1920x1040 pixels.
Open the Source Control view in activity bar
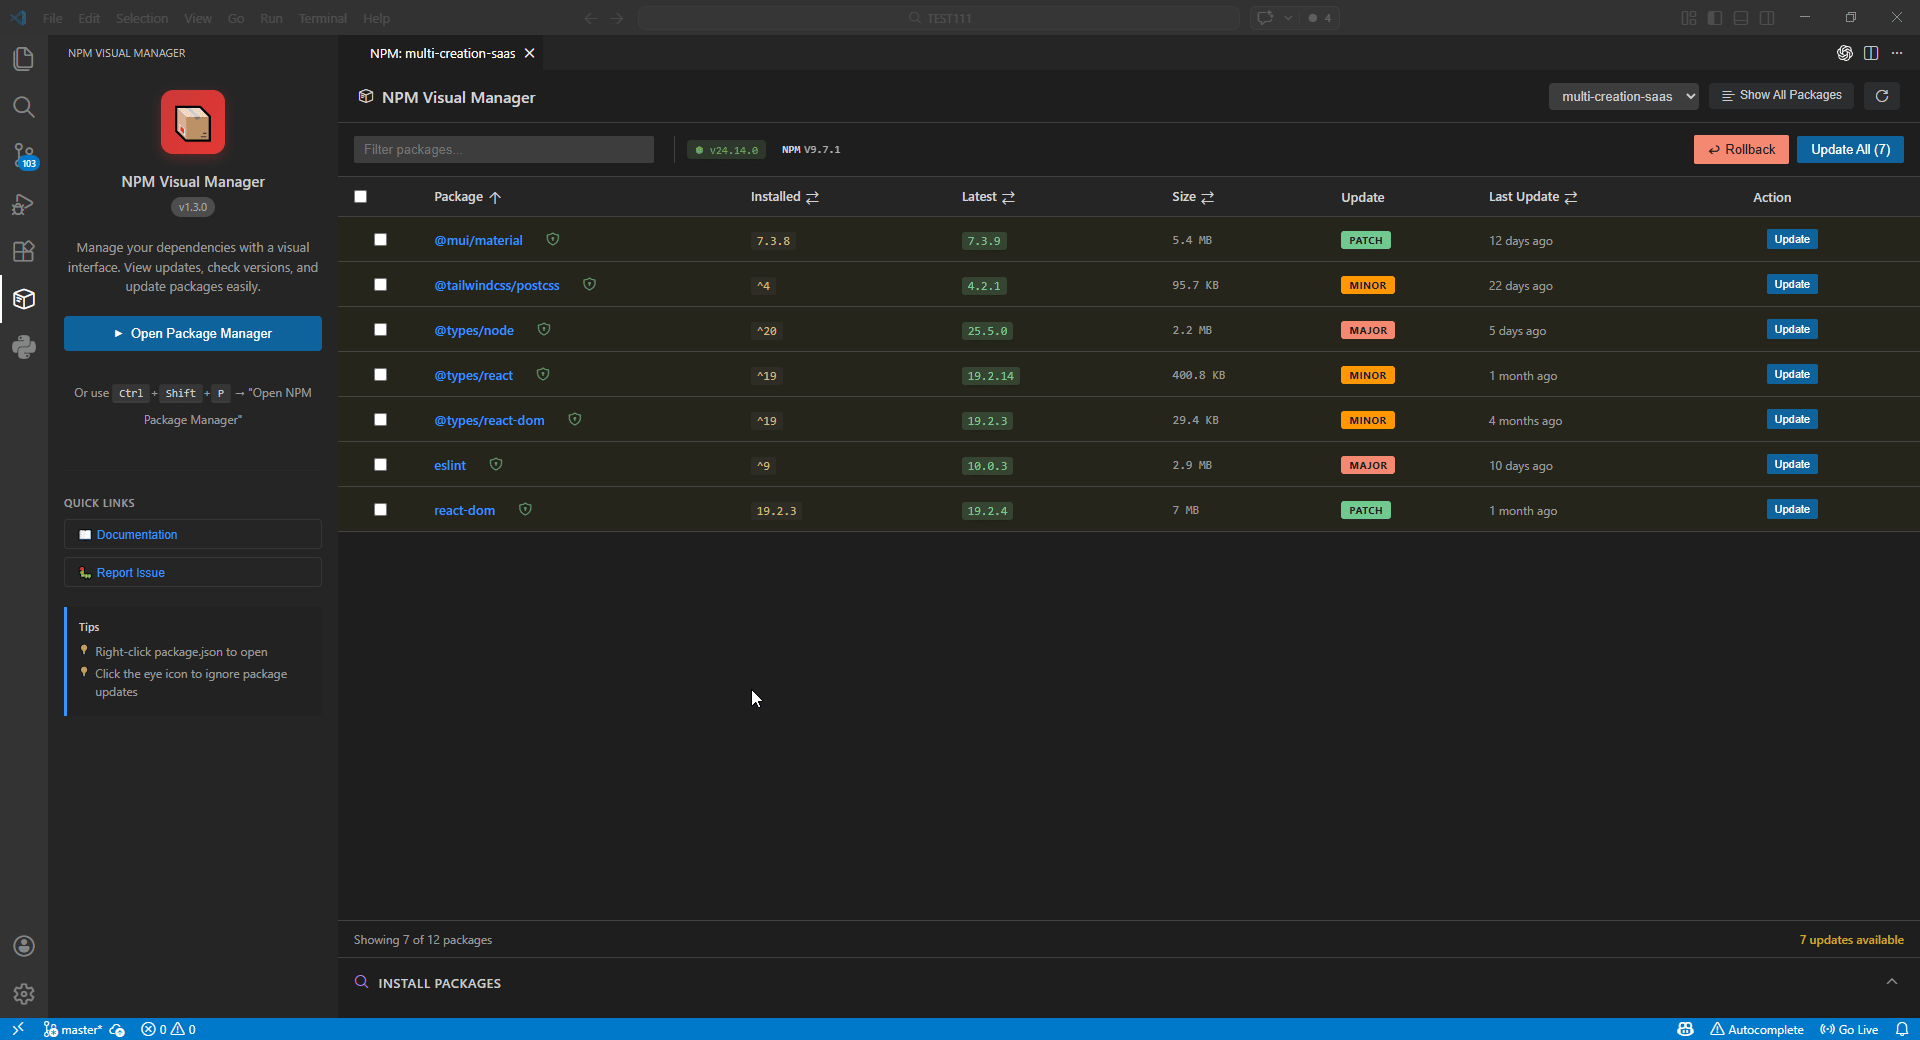tap(24, 156)
